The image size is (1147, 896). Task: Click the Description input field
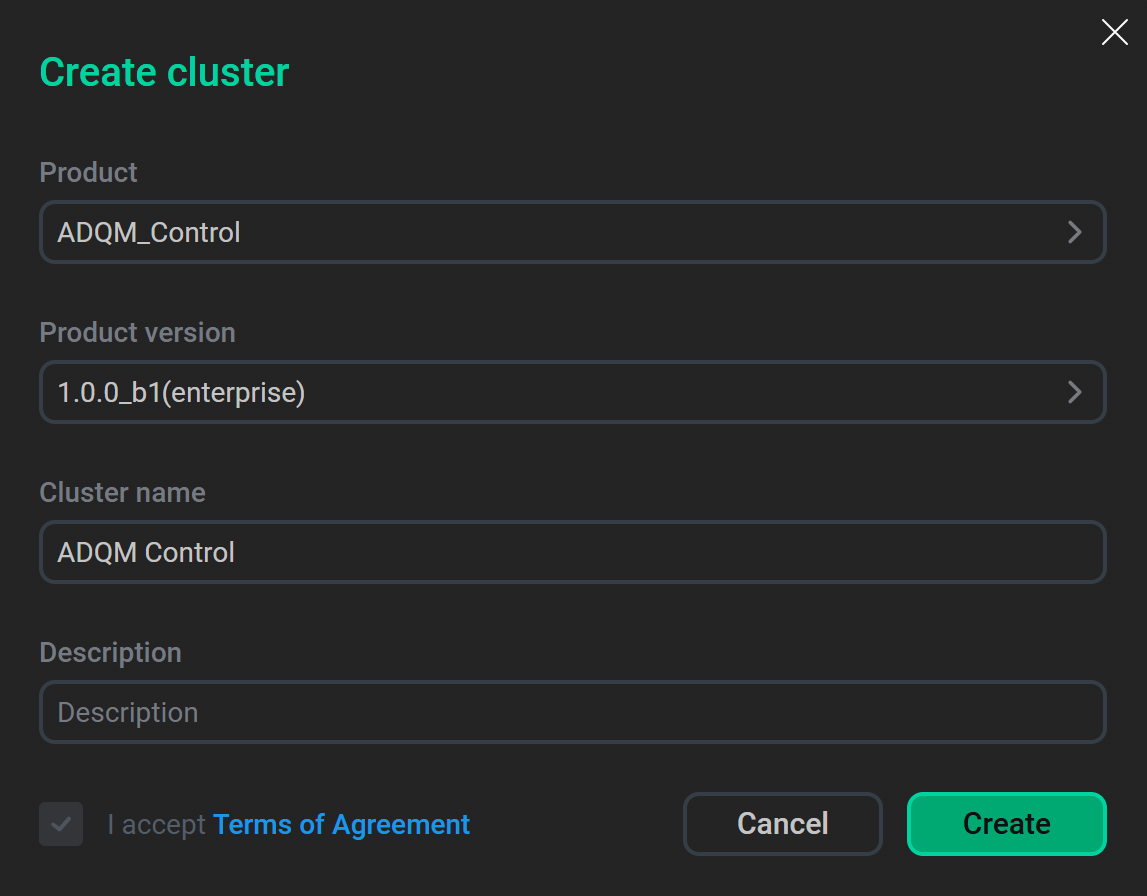pyautogui.click(x=572, y=712)
